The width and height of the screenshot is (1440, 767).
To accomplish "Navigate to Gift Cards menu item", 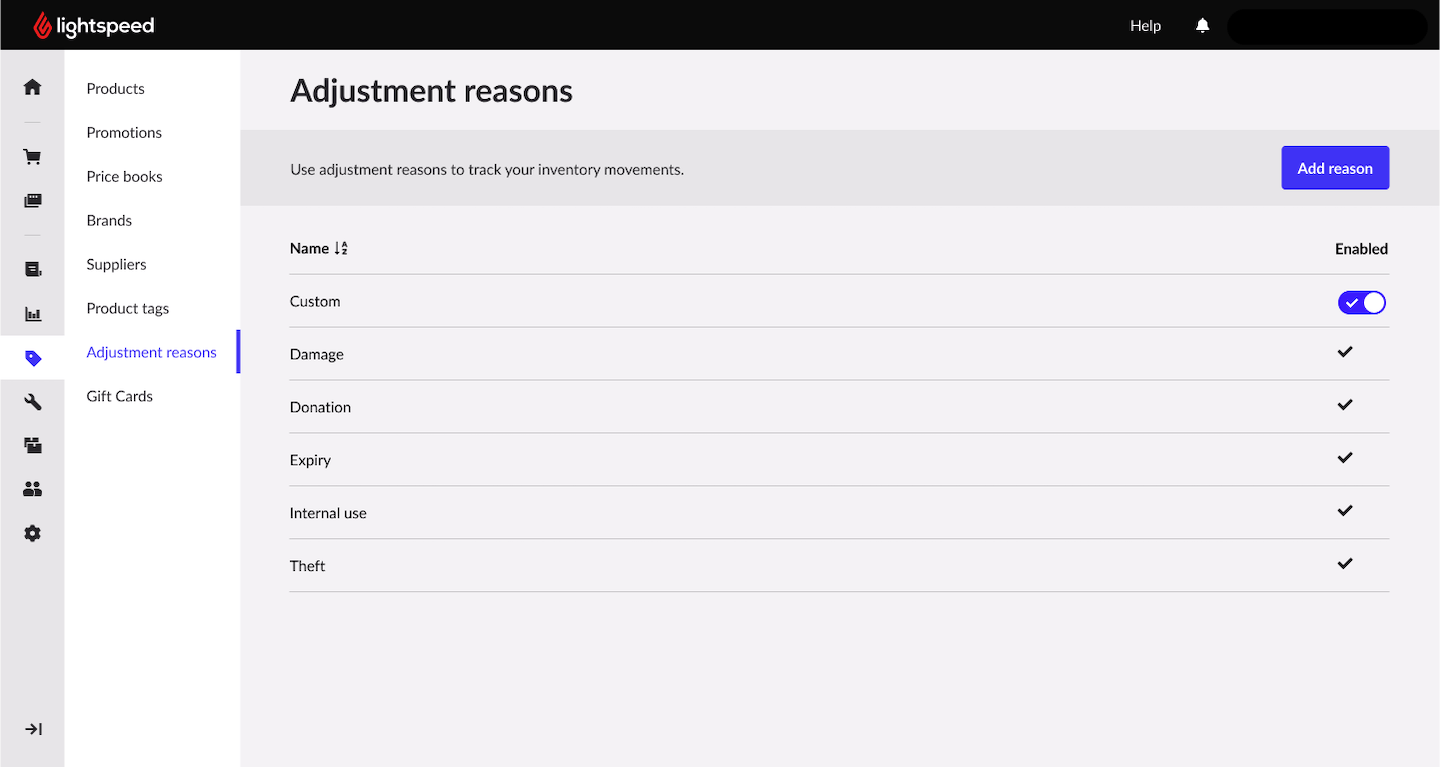I will (x=119, y=397).
